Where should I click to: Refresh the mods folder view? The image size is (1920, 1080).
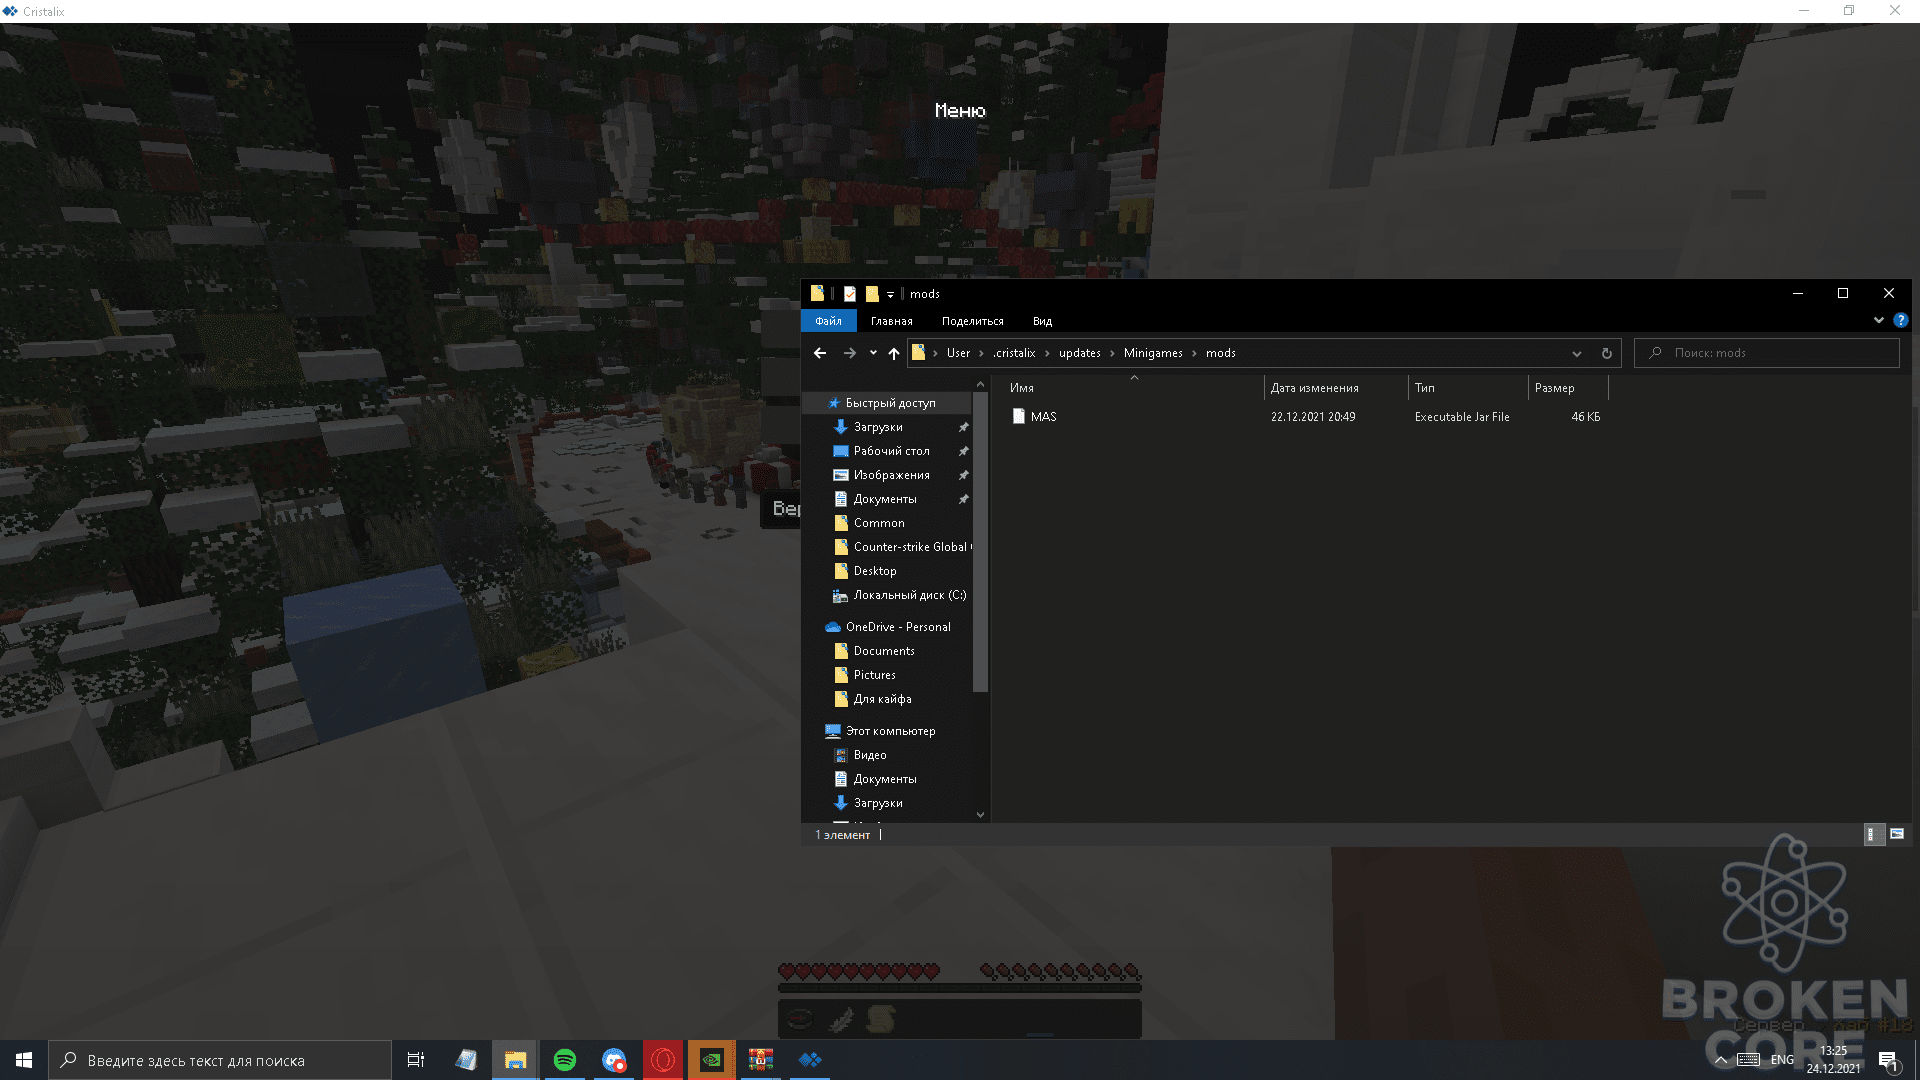[x=1606, y=353]
